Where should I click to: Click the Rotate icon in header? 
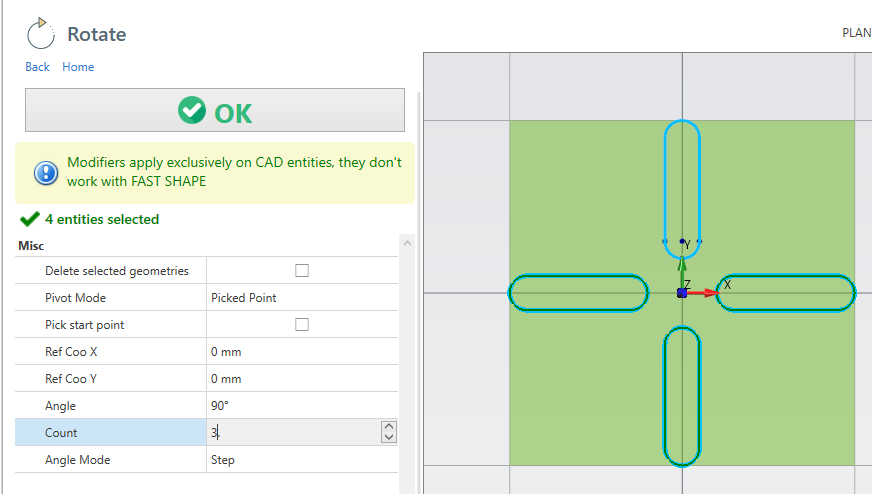tap(41, 34)
